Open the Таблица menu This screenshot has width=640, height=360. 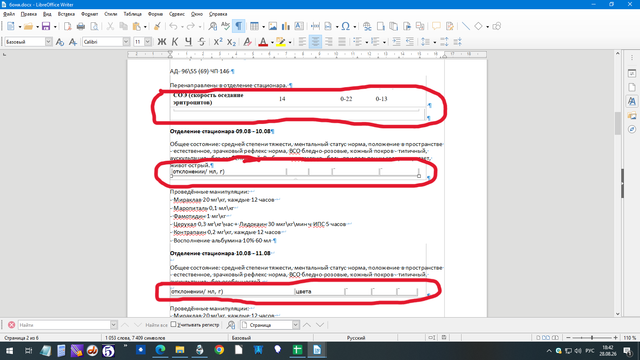(132, 14)
